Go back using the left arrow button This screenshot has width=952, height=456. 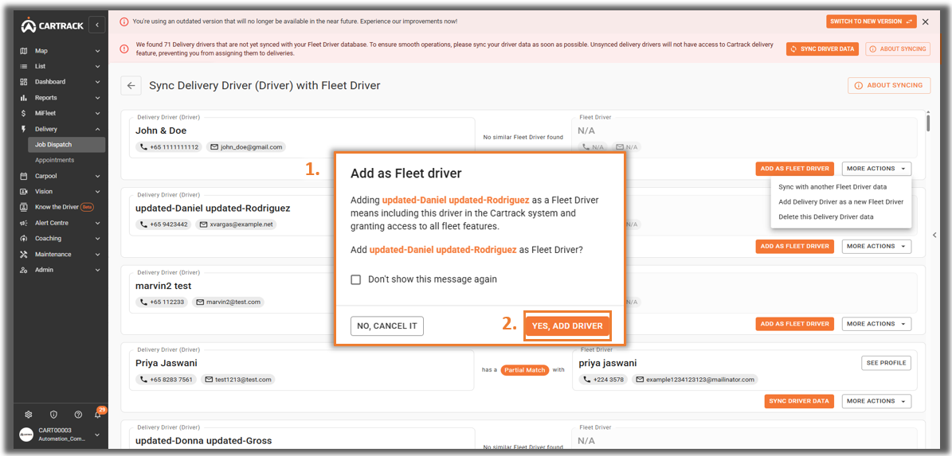[x=131, y=86]
